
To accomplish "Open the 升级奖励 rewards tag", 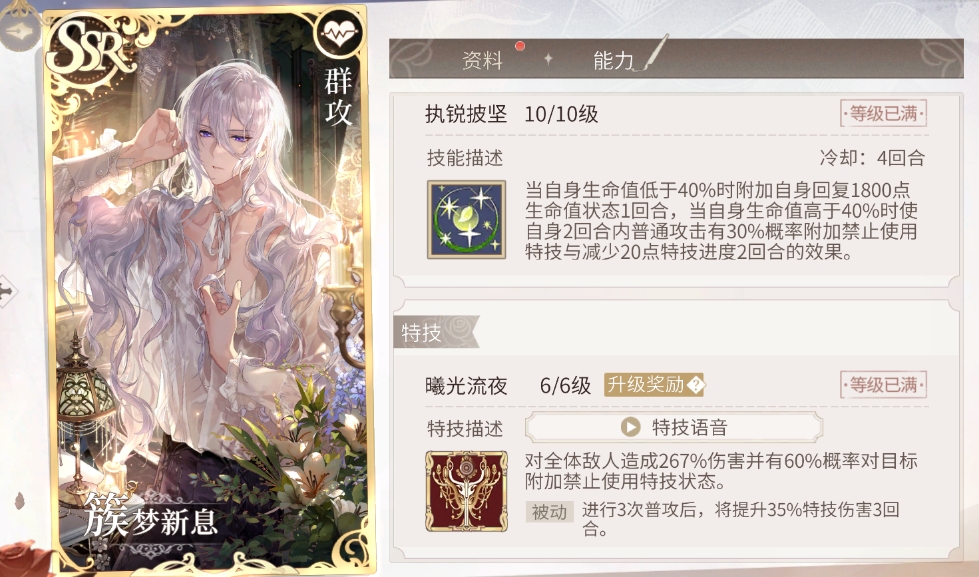I will (x=654, y=385).
